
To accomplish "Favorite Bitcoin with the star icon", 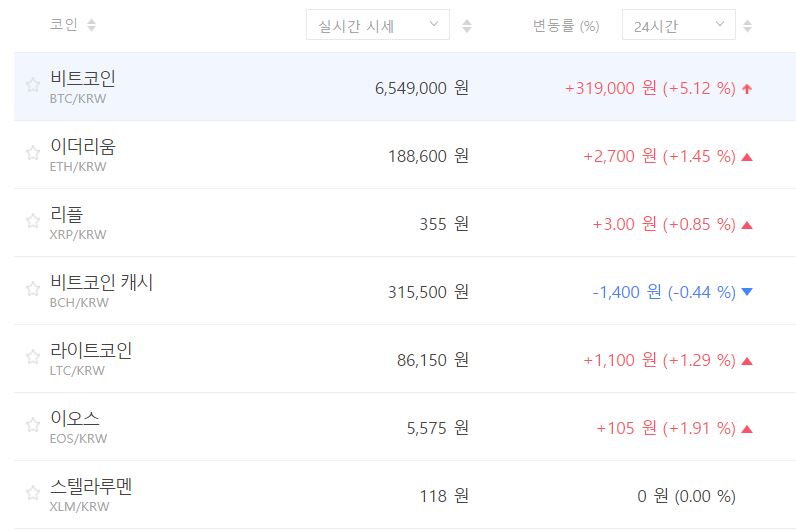I will (x=32, y=86).
